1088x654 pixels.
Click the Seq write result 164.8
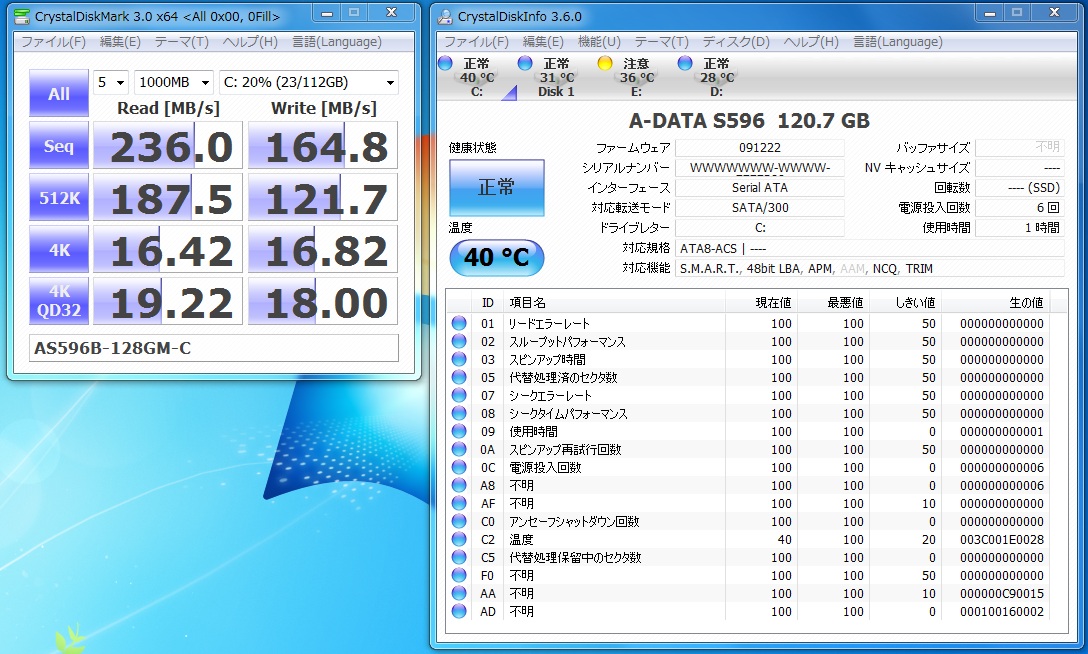[x=323, y=146]
